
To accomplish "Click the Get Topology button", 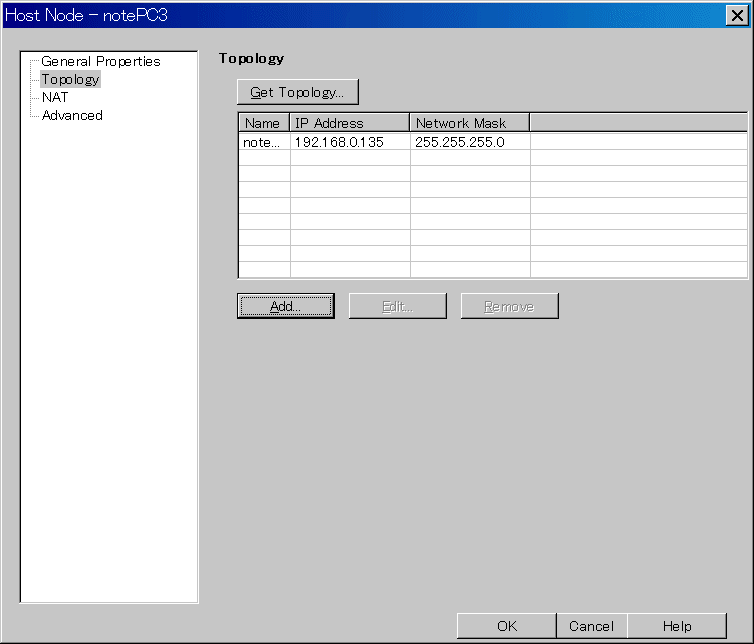I will (x=297, y=93).
